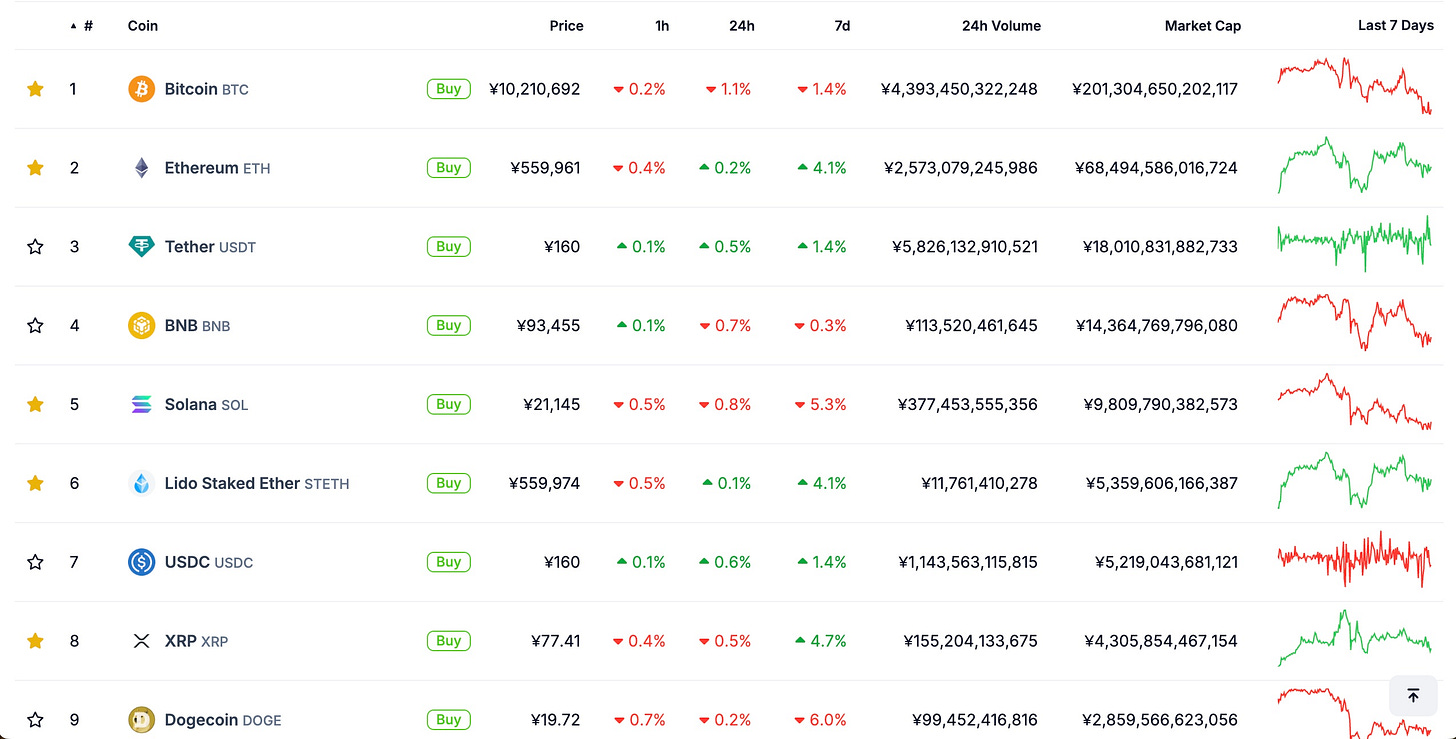Sort by 7d change header
This screenshot has height=739, width=1456.
842,26
